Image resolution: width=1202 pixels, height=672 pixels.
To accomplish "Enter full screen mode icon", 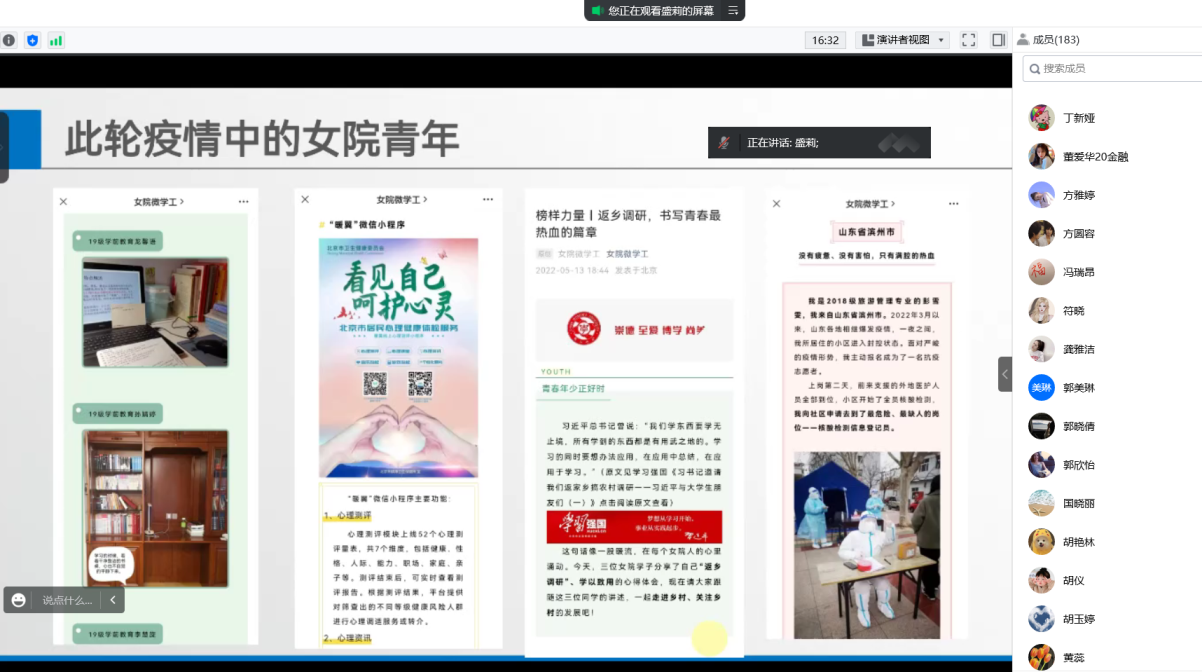I will (x=968, y=40).
